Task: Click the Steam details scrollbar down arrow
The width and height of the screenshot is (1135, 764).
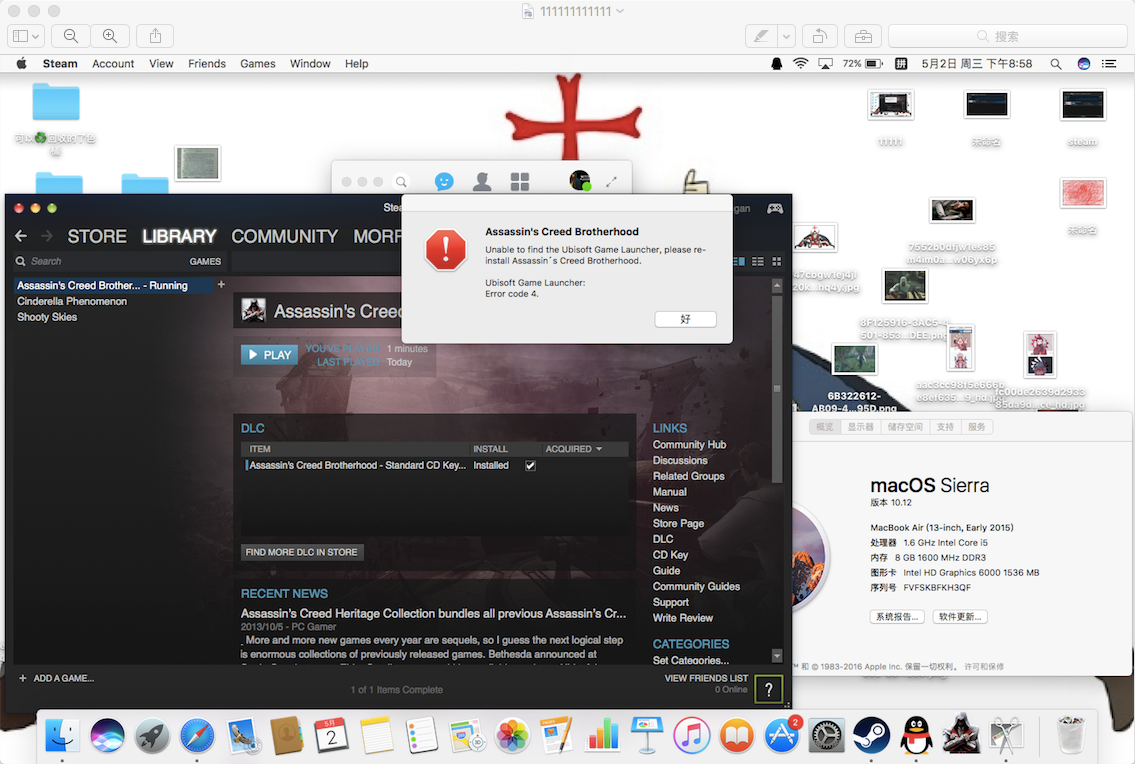Action: click(x=777, y=656)
